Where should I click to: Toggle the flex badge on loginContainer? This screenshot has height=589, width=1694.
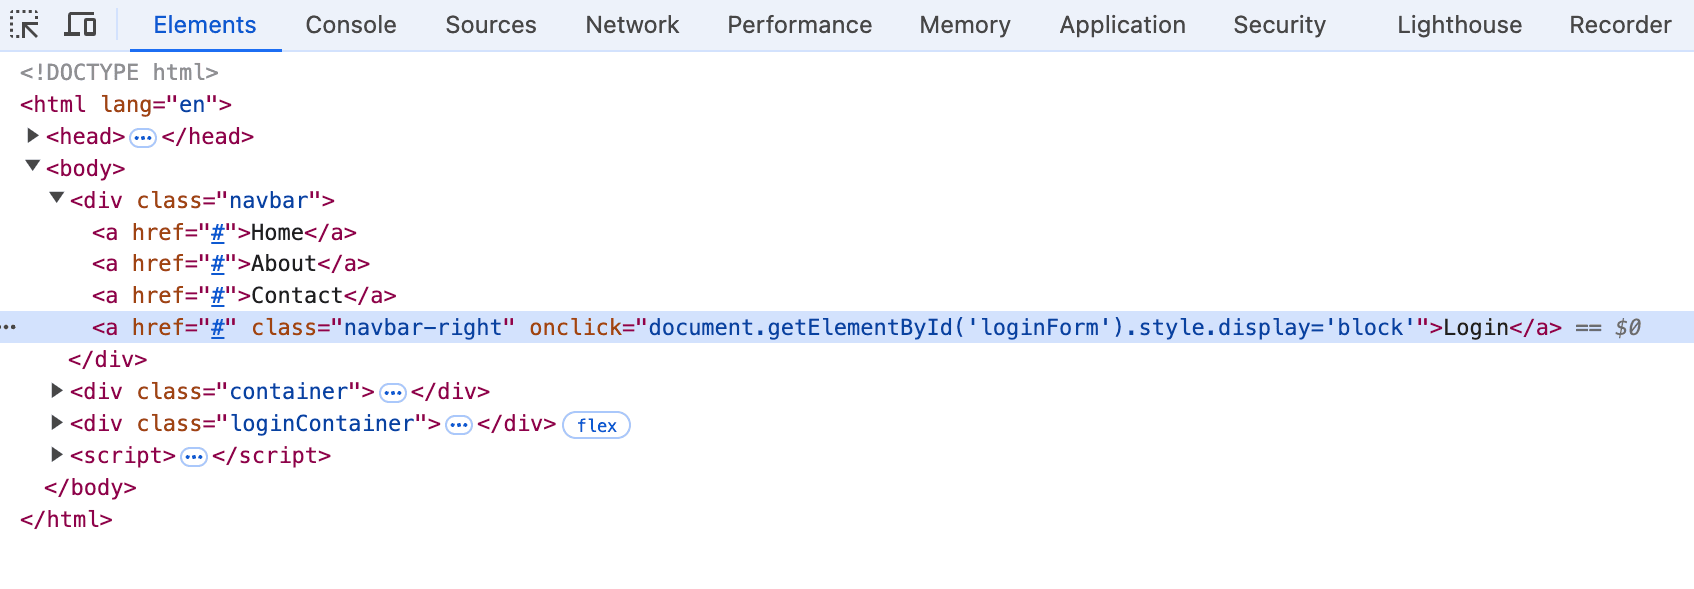tap(597, 425)
